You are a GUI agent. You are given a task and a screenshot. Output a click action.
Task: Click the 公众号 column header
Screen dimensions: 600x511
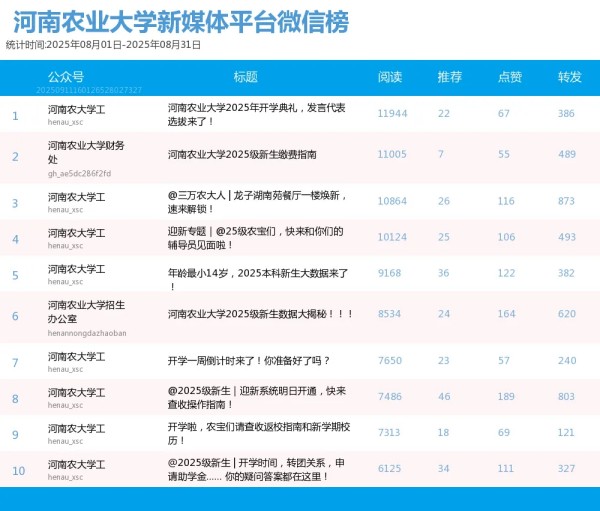[66, 77]
